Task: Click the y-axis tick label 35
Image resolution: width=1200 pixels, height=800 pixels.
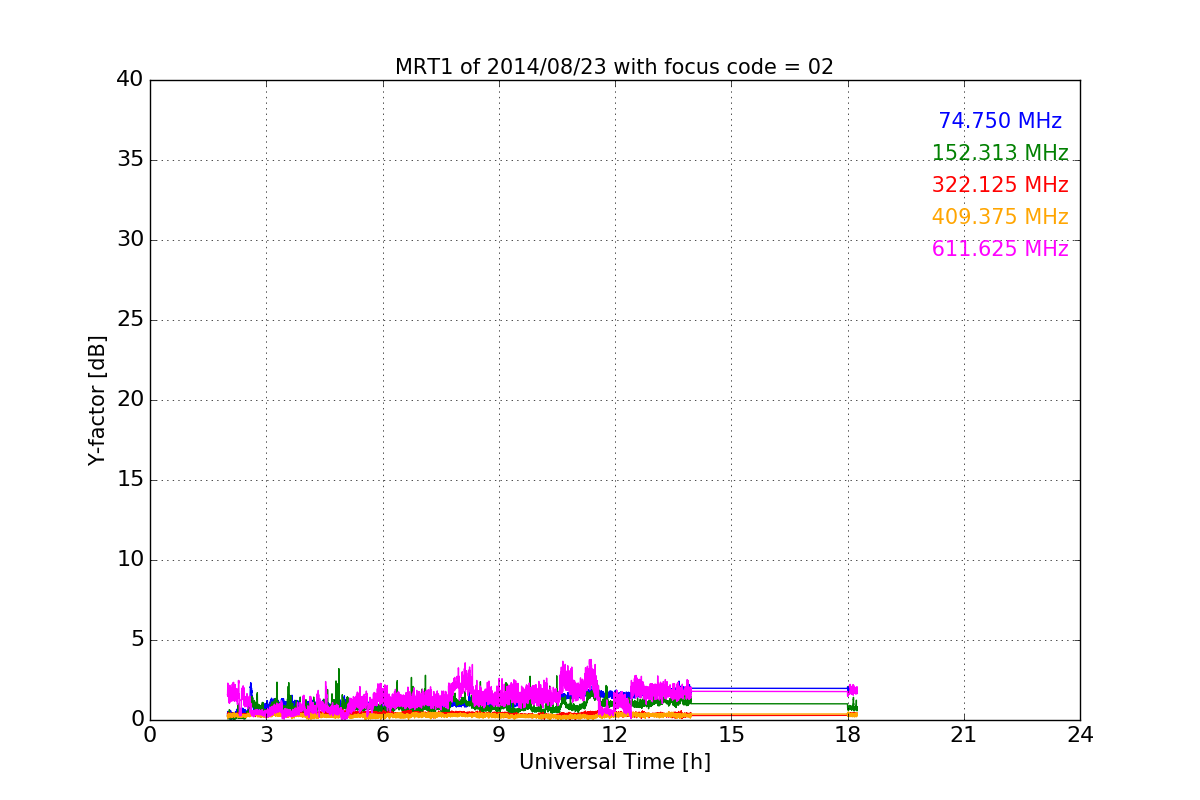Action: tap(130, 160)
